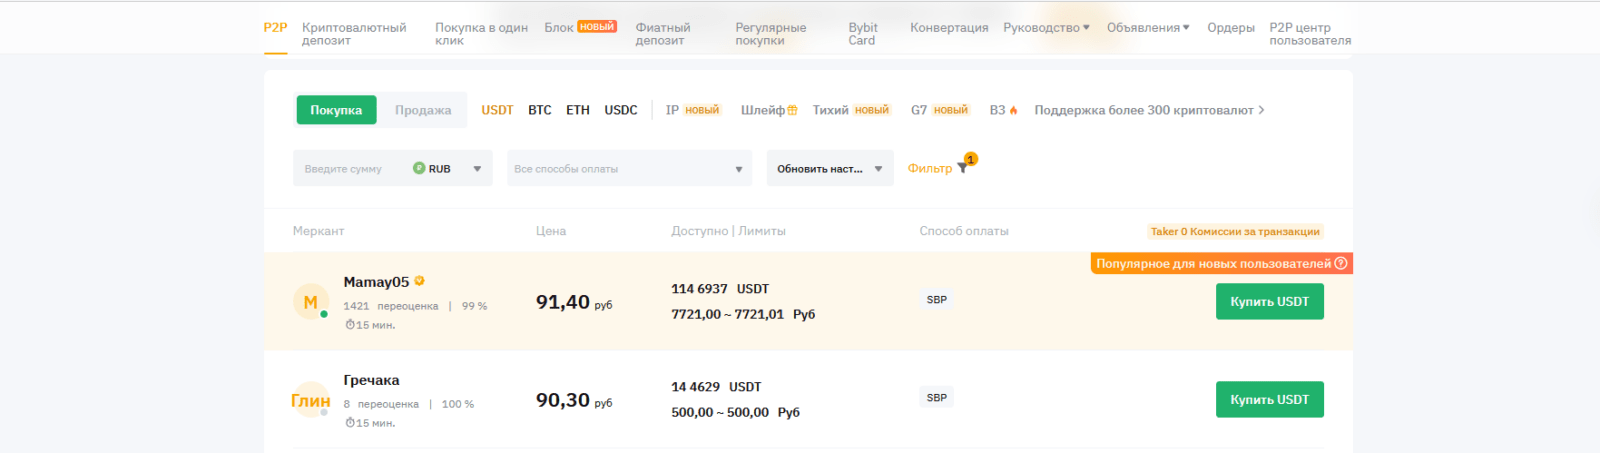Viewport: 1600px width, 453px height.
Task: Click the amount input field
Action: 350,169
